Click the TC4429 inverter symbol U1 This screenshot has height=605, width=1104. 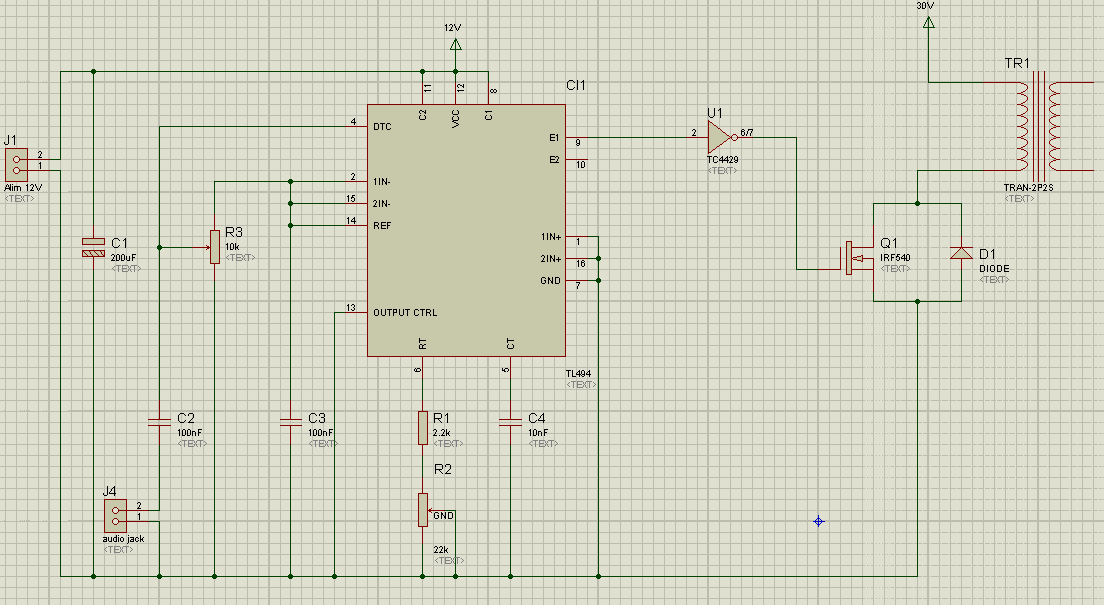coord(722,137)
